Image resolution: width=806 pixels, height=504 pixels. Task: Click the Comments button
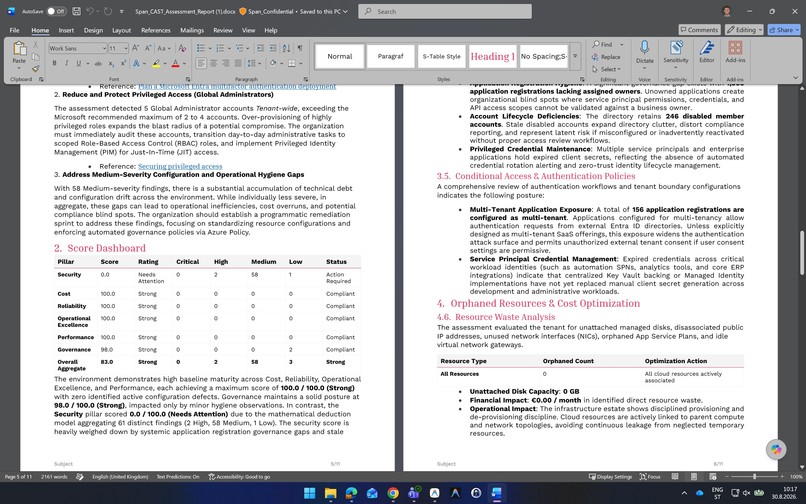(x=699, y=30)
